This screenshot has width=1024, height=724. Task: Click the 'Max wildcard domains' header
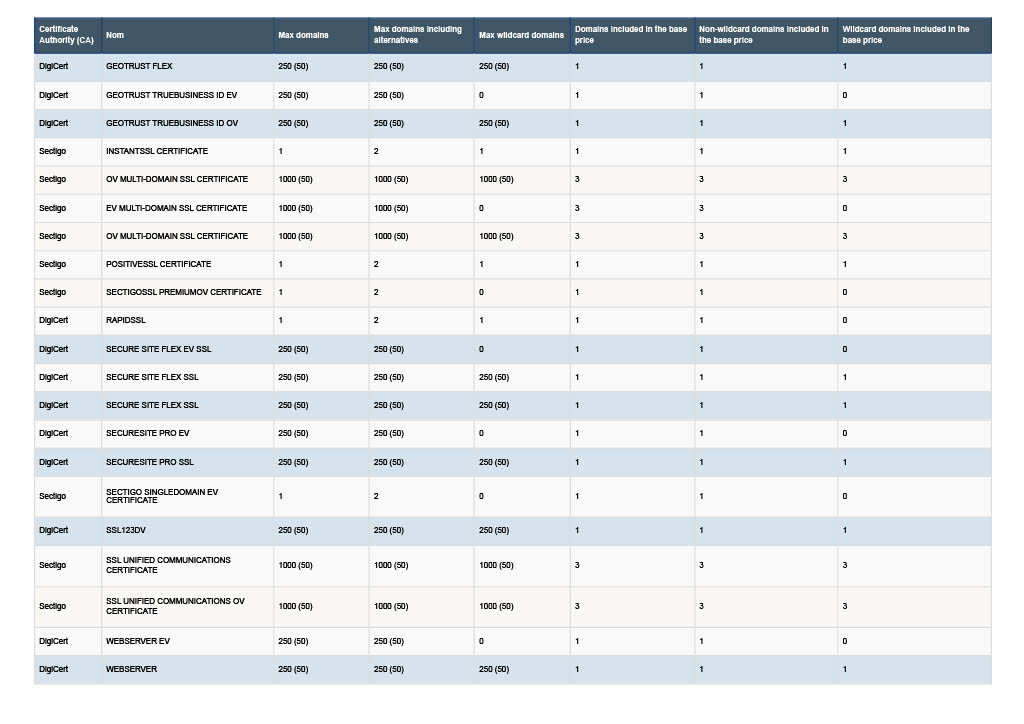[522, 35]
